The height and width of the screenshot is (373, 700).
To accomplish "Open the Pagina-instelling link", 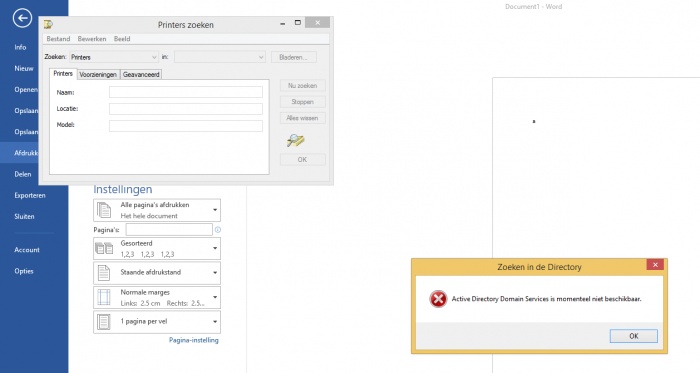I will click(194, 340).
